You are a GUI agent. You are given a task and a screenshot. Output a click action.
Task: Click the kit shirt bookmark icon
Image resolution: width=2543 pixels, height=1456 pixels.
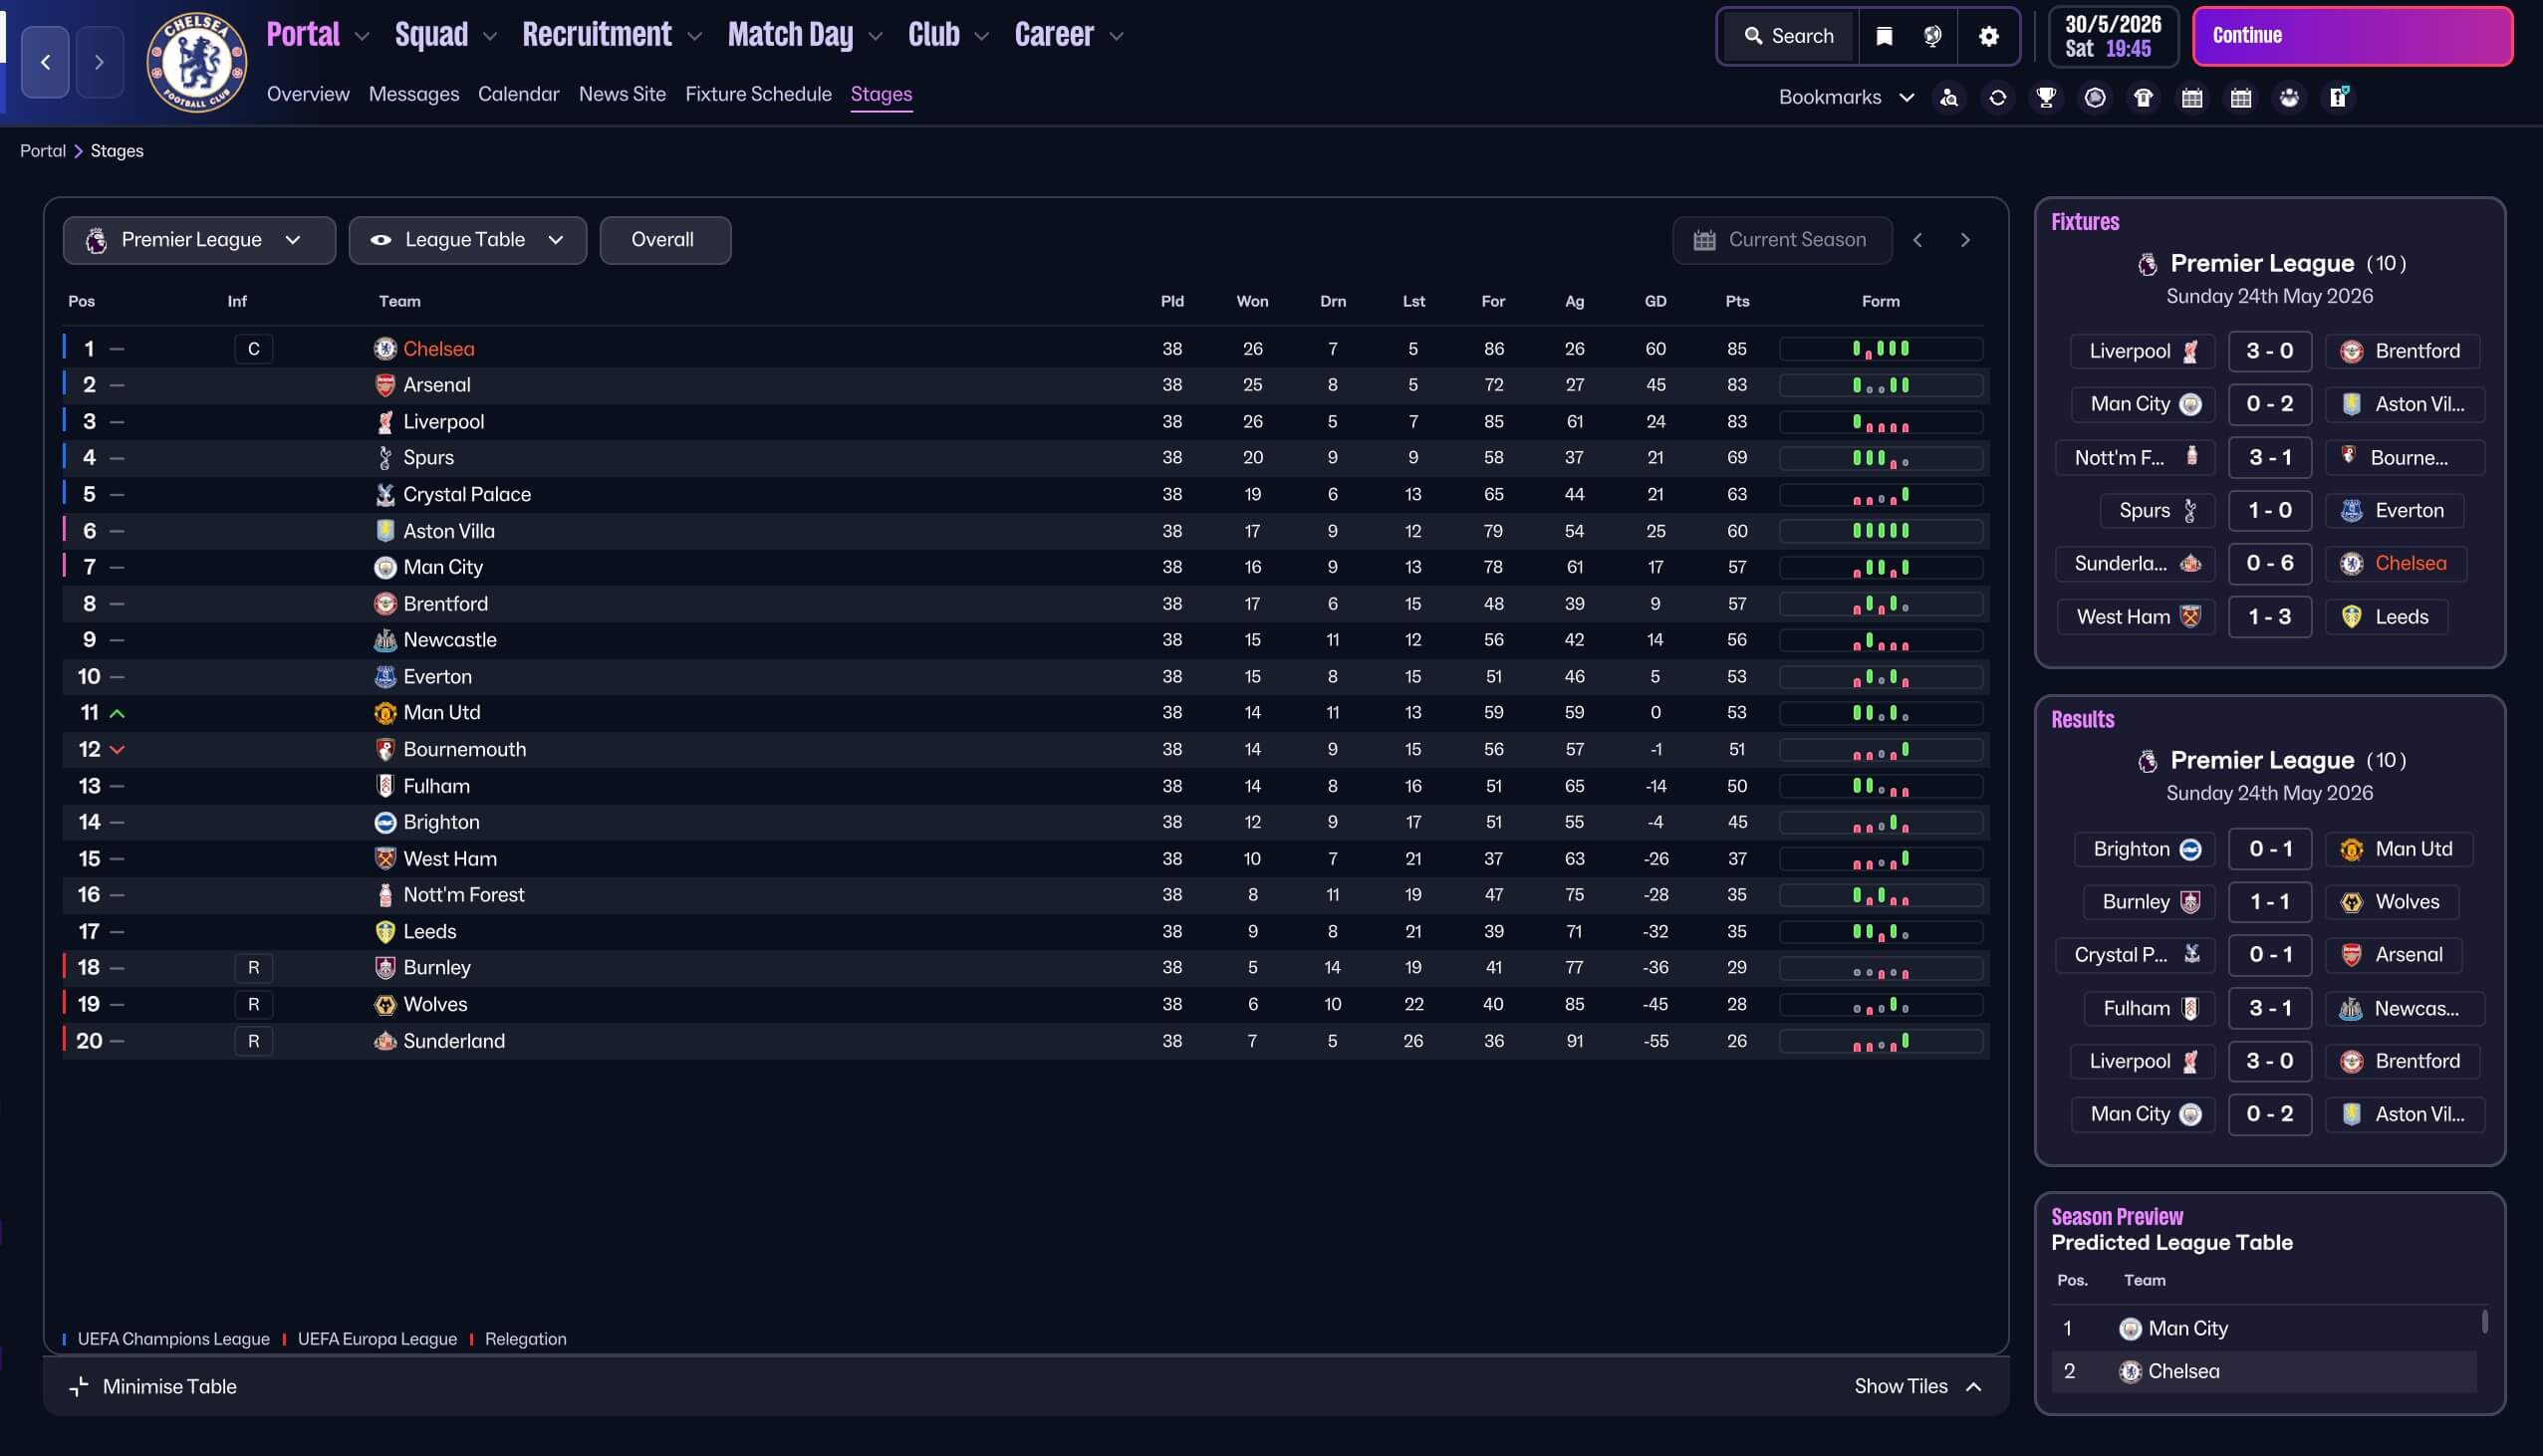pyautogui.click(x=2143, y=97)
